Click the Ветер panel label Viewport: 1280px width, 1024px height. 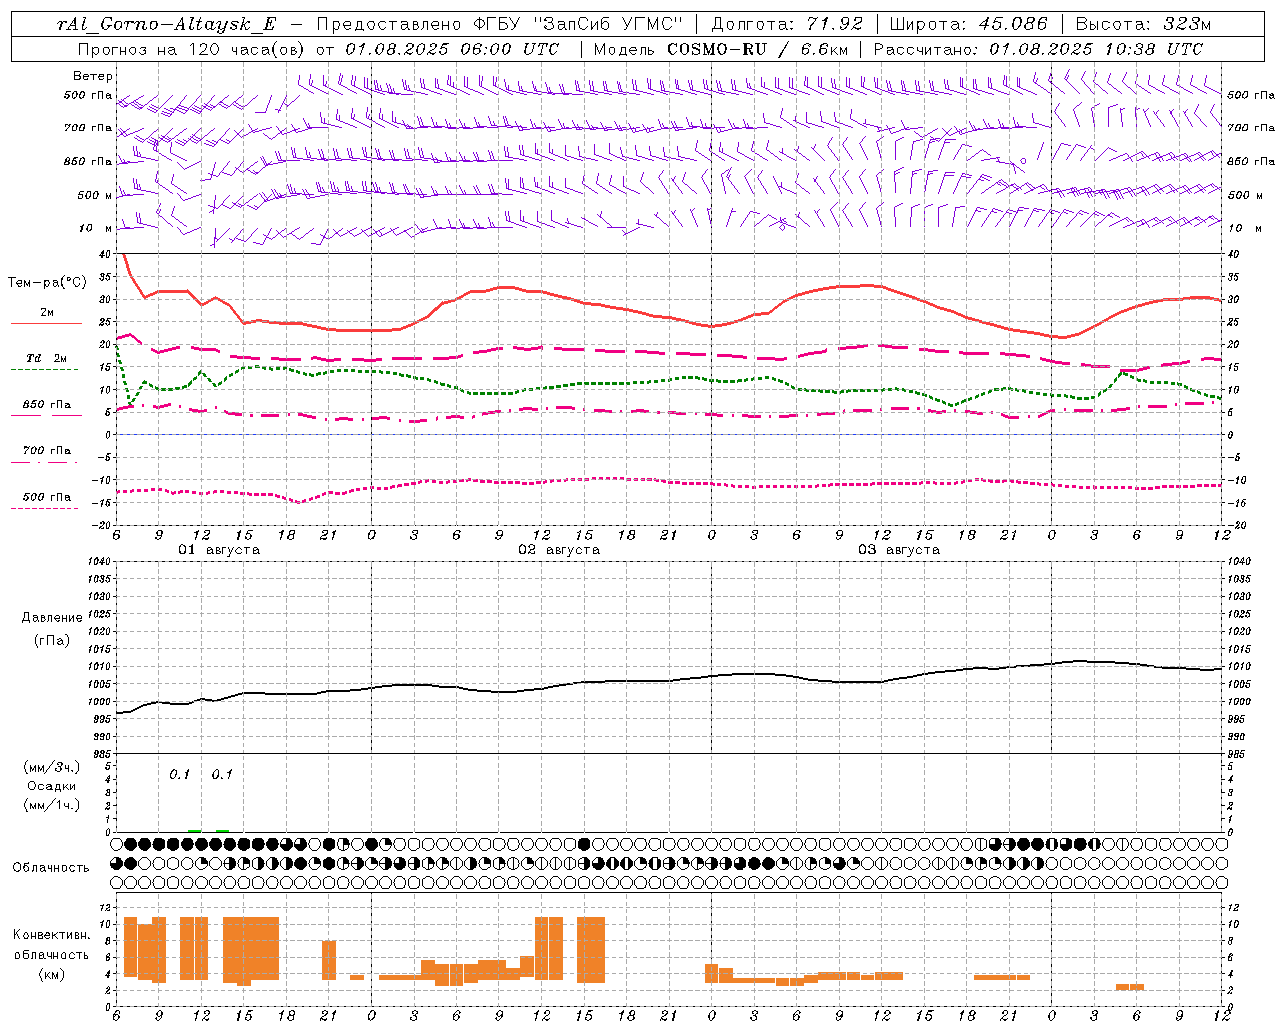click(x=93, y=76)
